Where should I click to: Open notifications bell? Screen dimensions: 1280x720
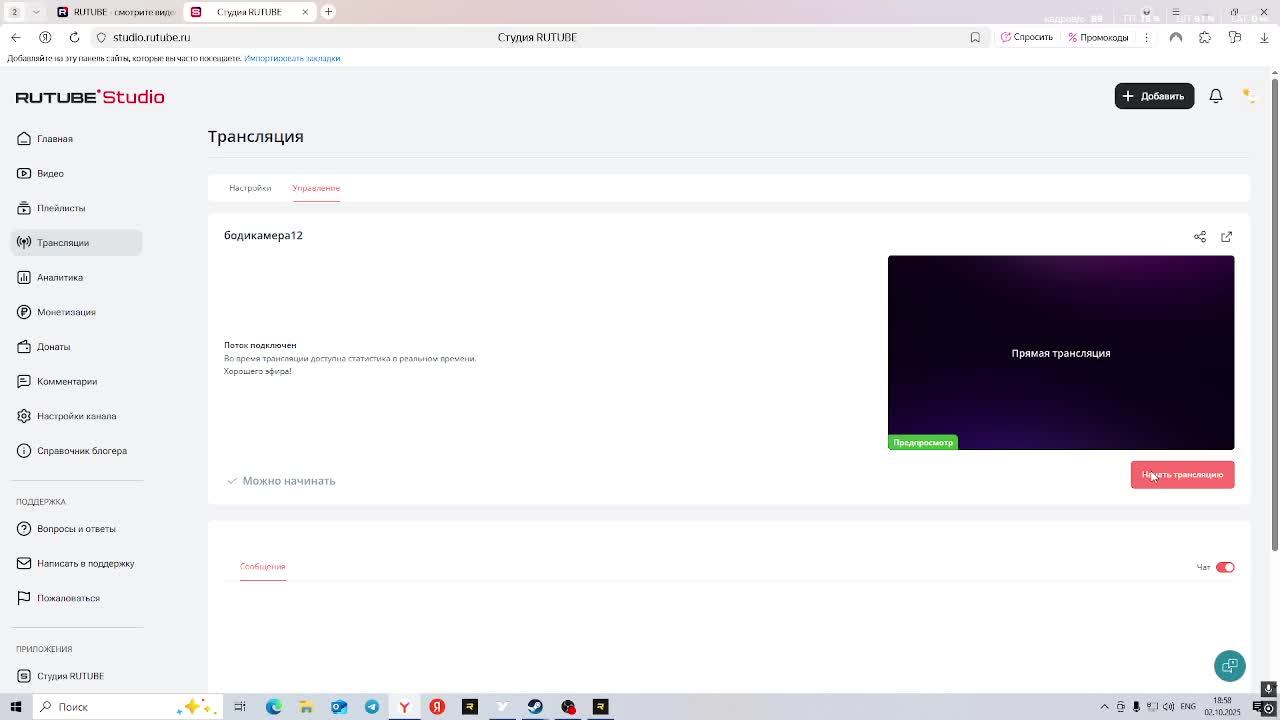click(x=1216, y=96)
